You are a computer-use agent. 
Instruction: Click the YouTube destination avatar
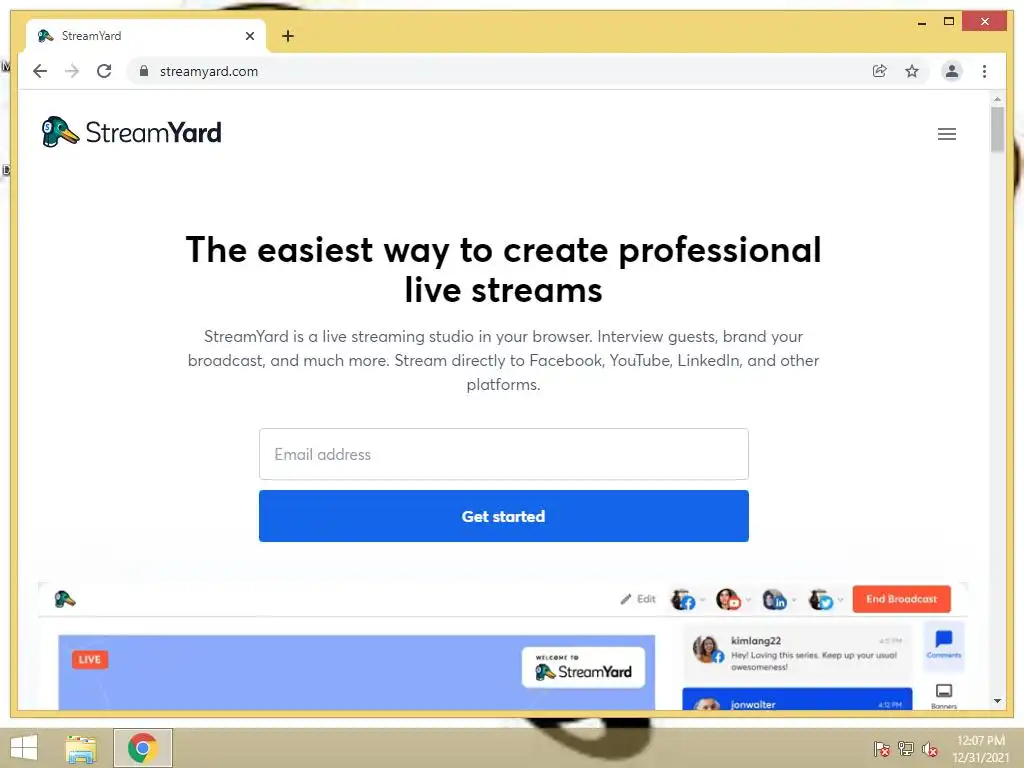point(728,599)
